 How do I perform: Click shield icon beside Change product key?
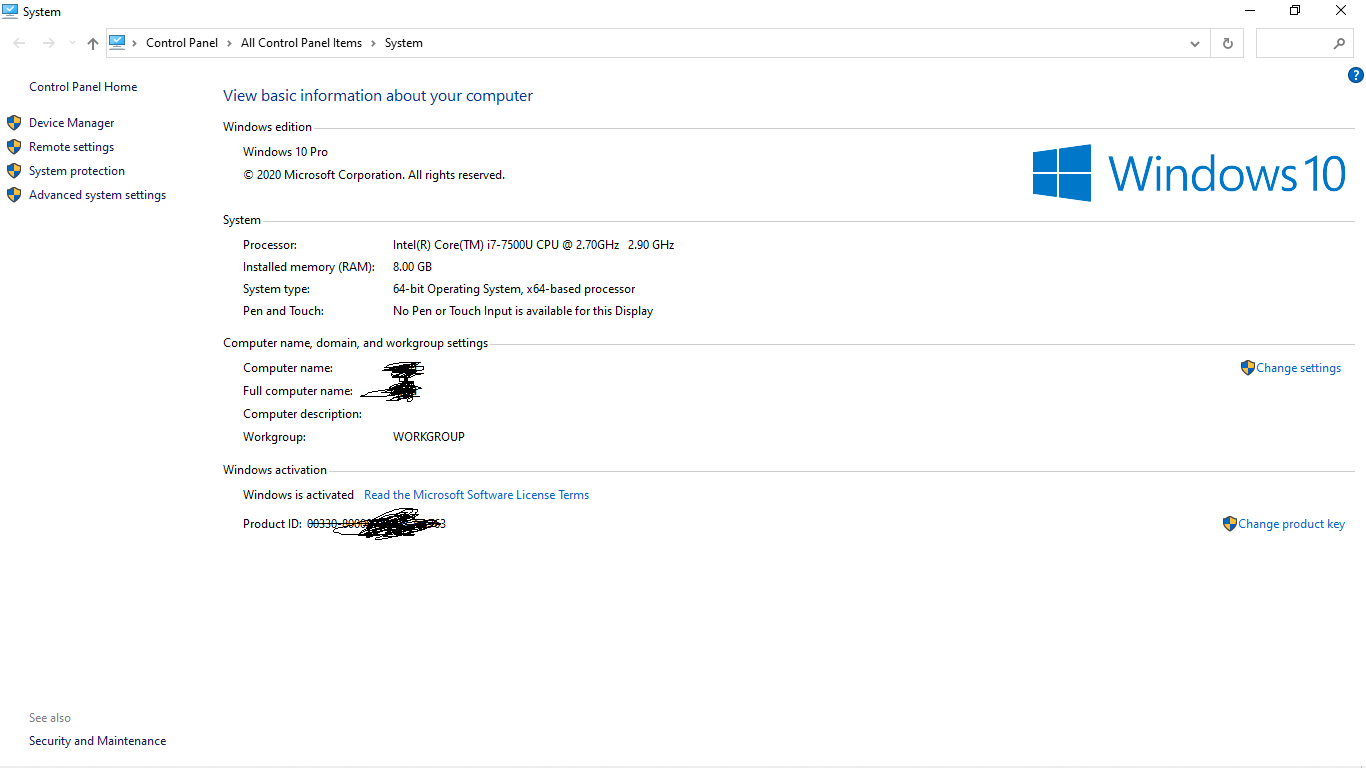(1229, 523)
